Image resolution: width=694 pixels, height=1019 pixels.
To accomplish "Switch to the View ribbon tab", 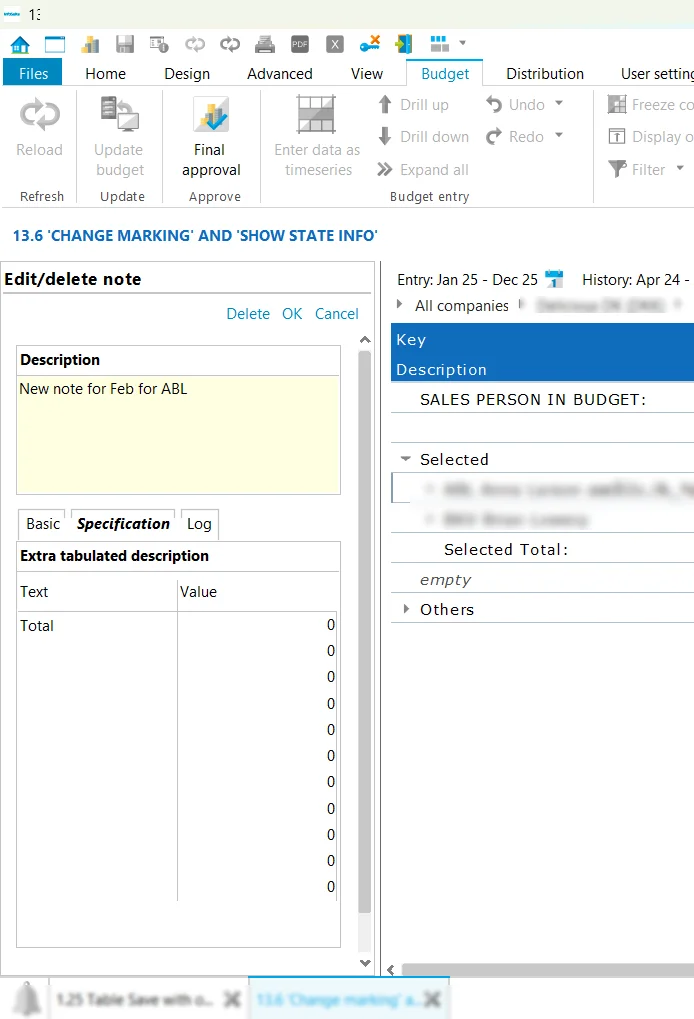I will coord(367,73).
